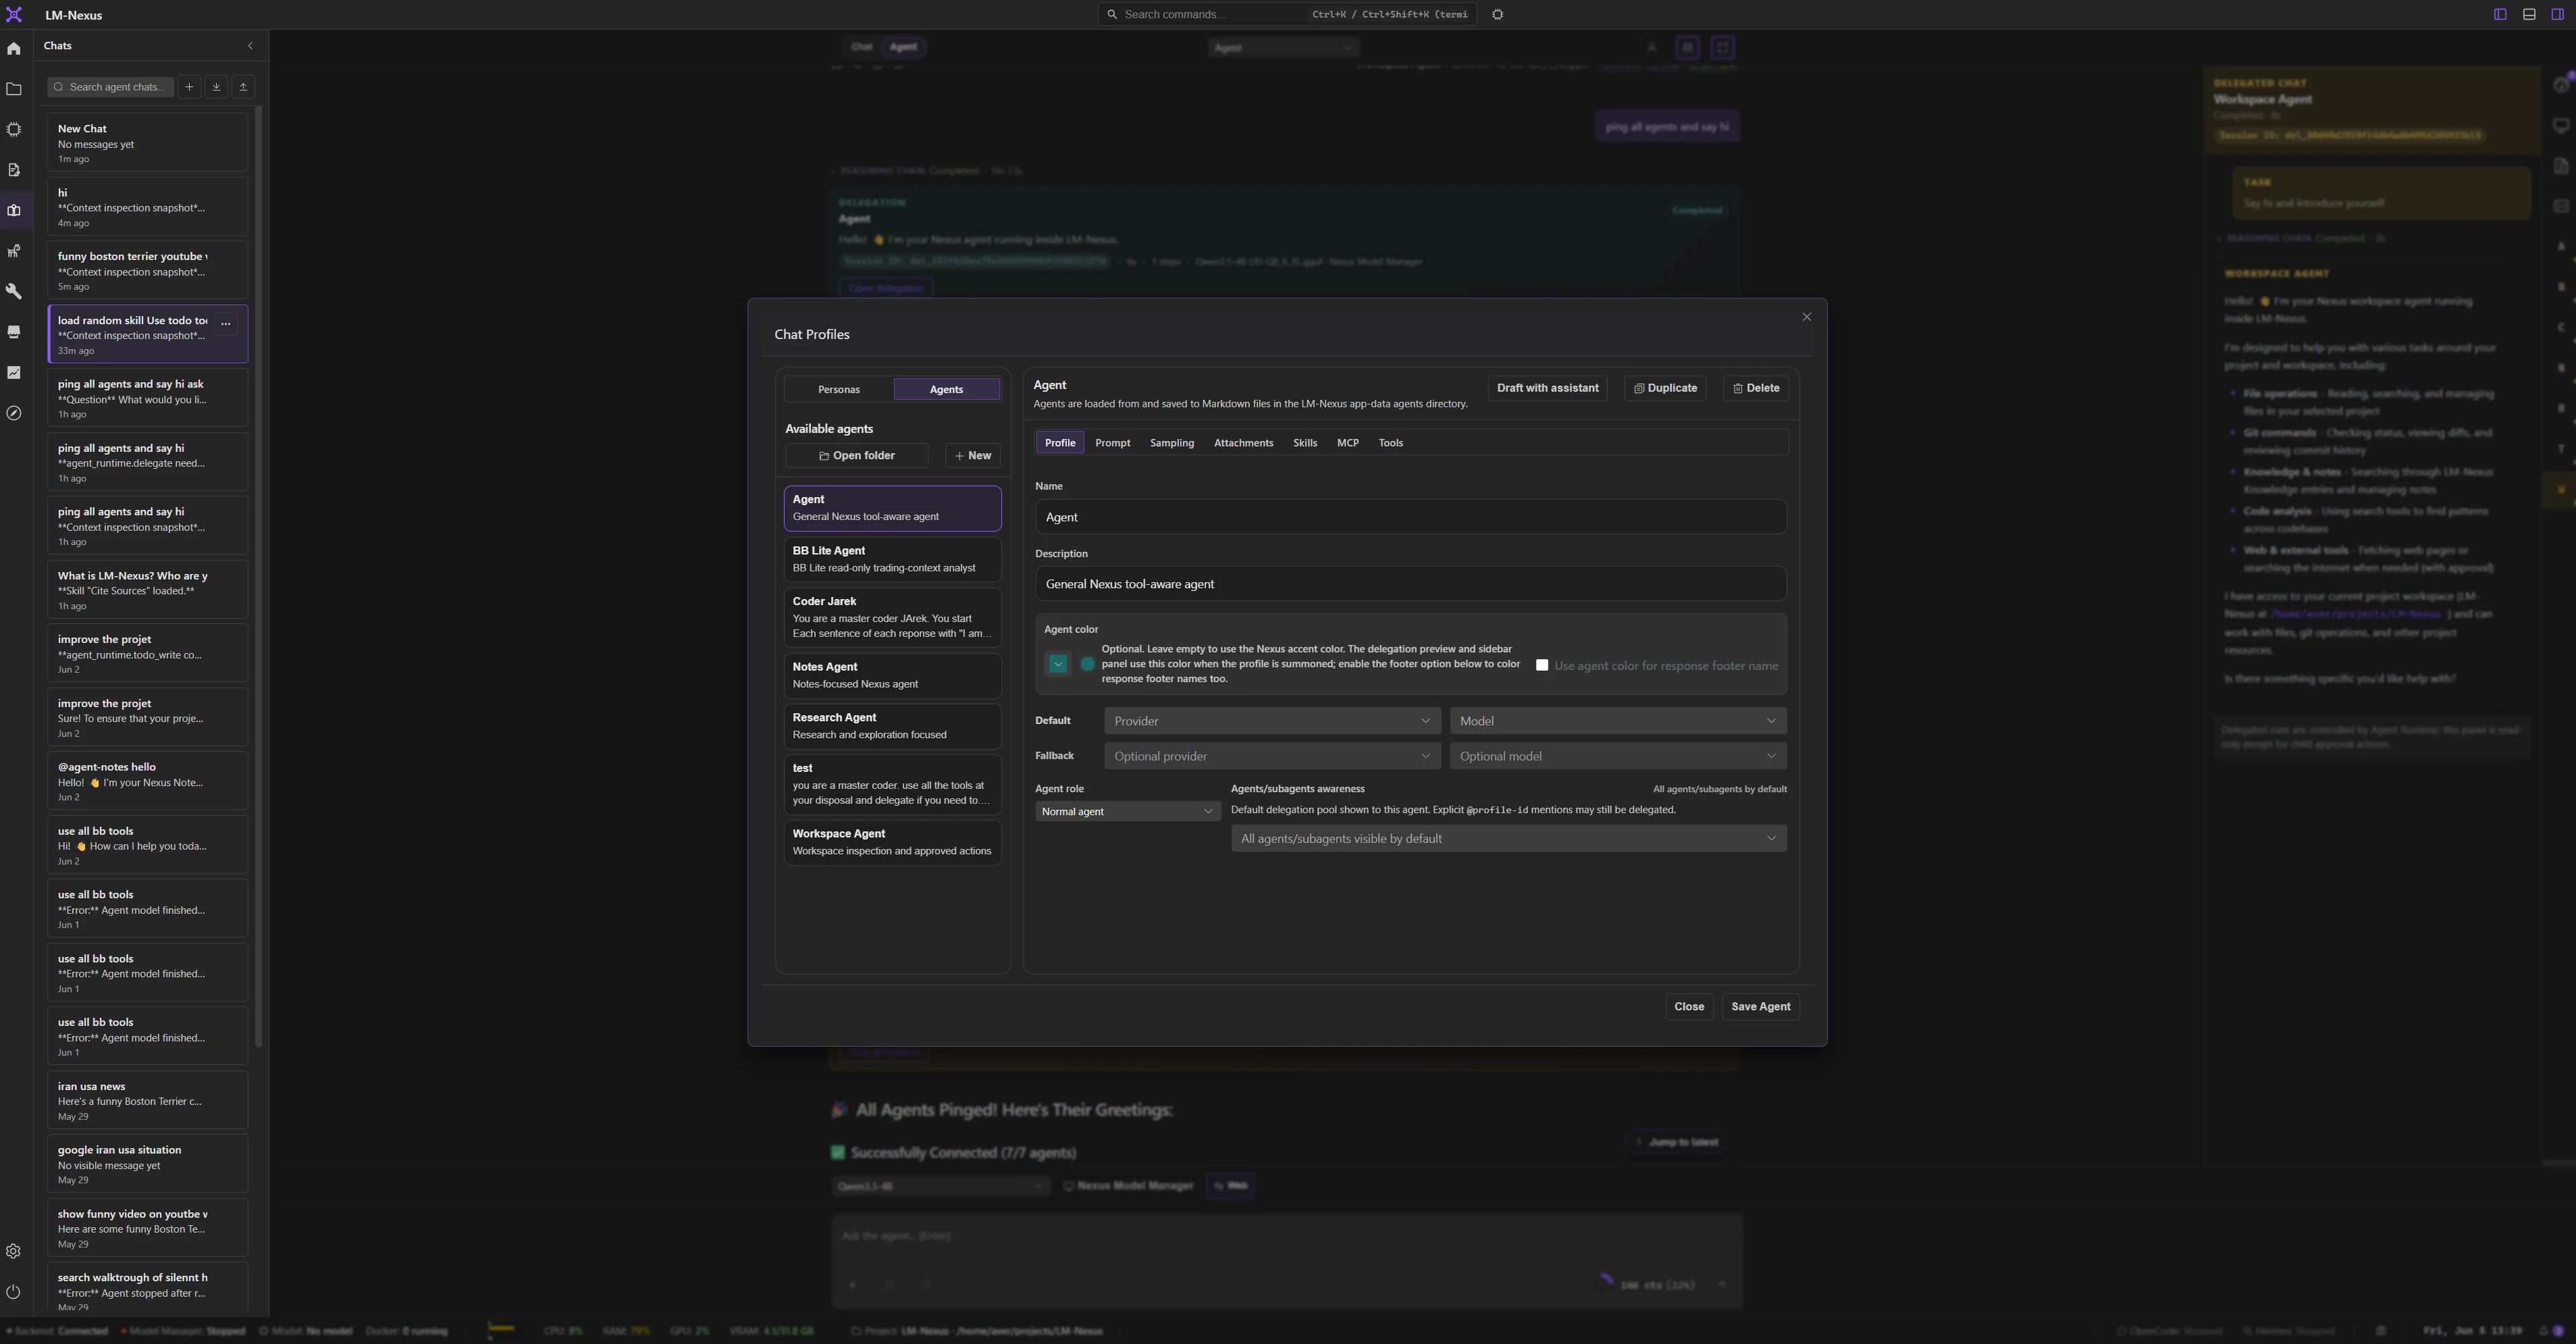This screenshot has height=1344, width=2576.
Task: Switch to the Prompt tab
Action: [x=1112, y=443]
